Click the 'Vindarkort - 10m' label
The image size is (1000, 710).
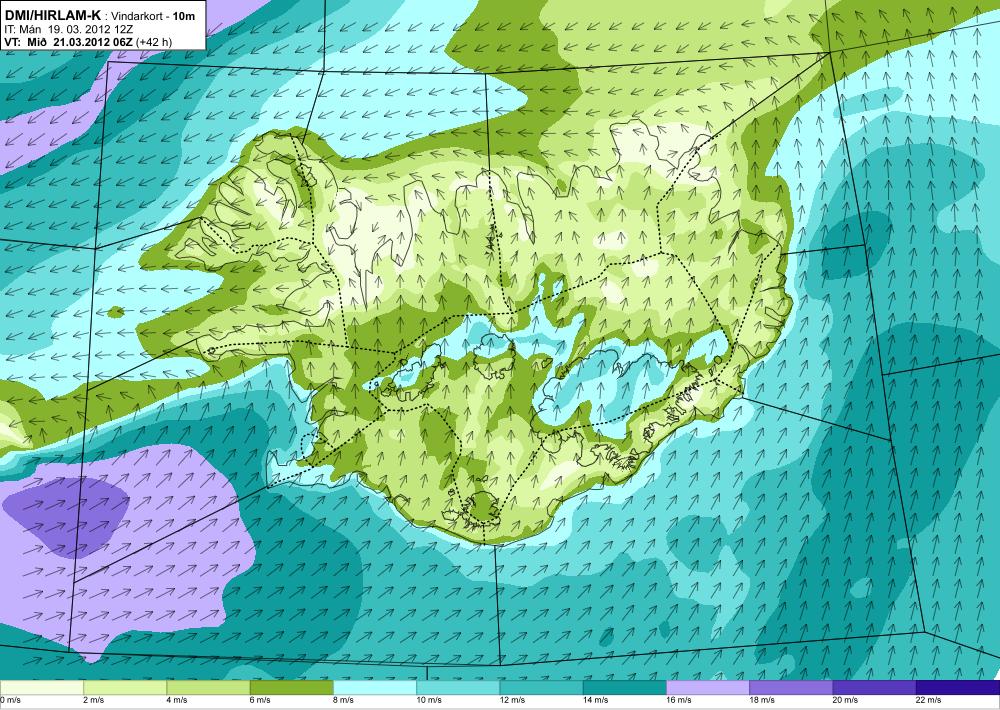point(153,17)
